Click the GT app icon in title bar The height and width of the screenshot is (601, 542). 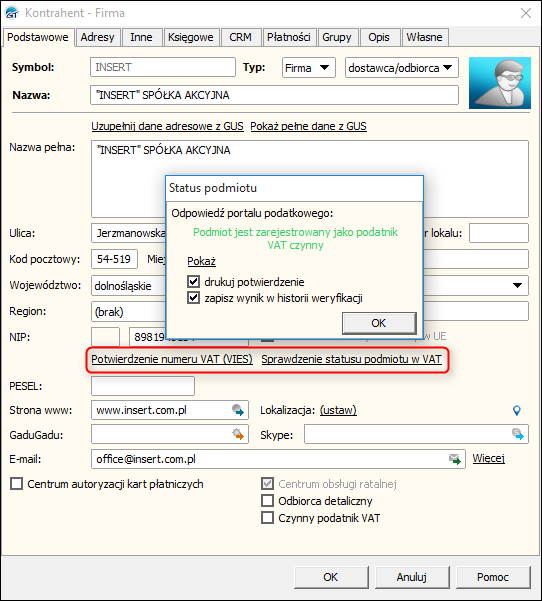(x=12, y=13)
